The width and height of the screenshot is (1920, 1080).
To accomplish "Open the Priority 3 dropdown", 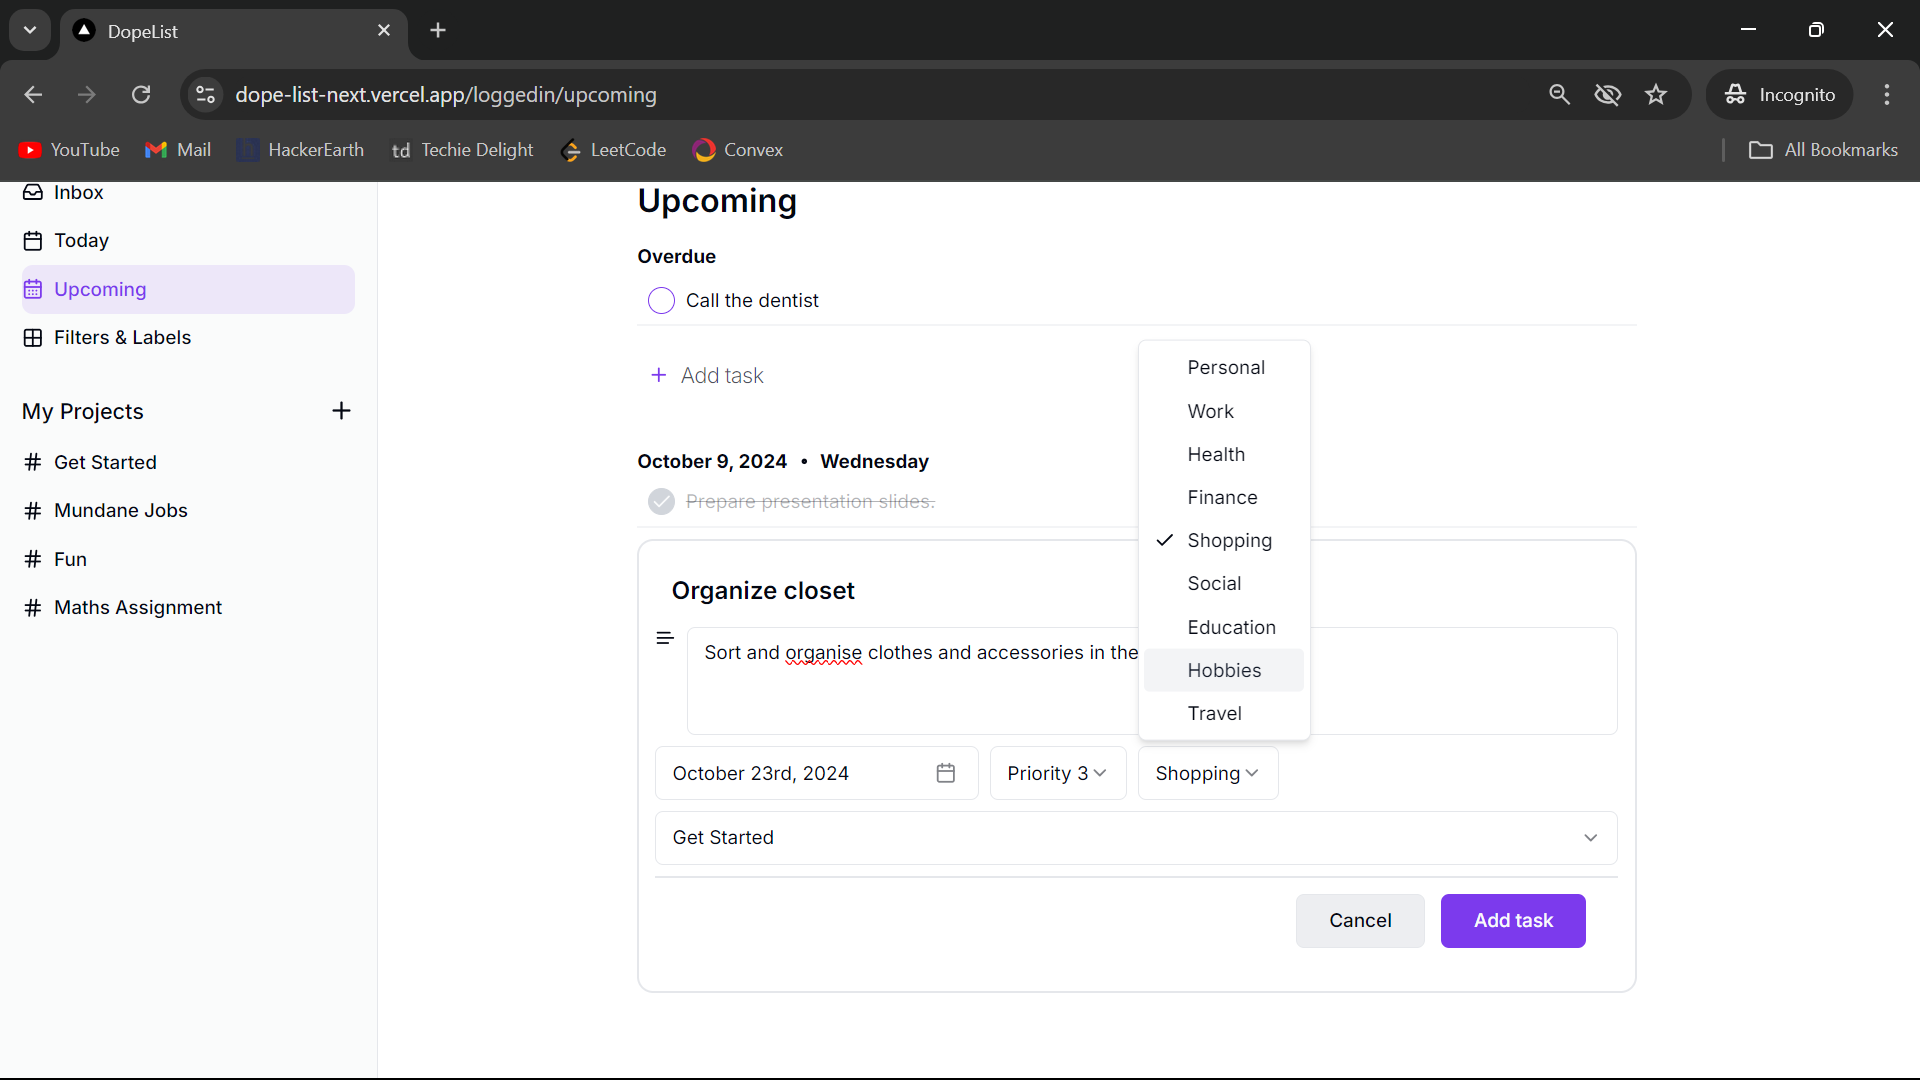I will [x=1057, y=773].
